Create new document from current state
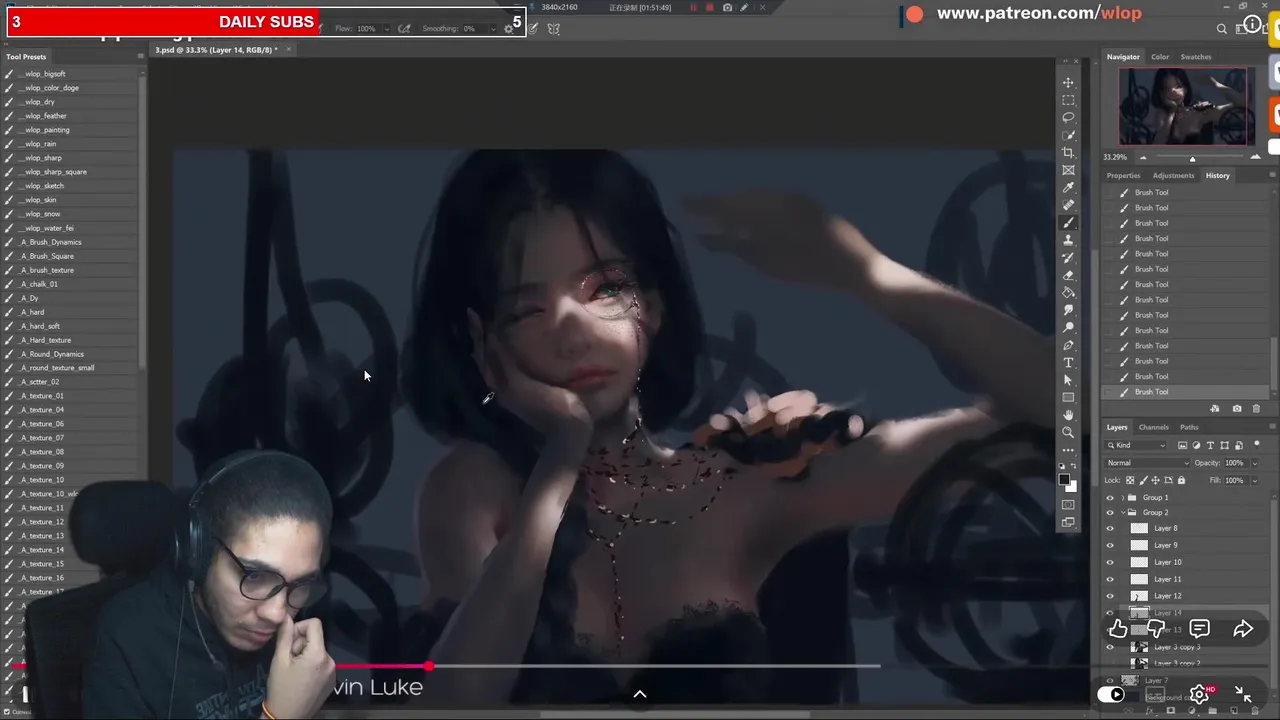1280x720 pixels. coord(1215,408)
